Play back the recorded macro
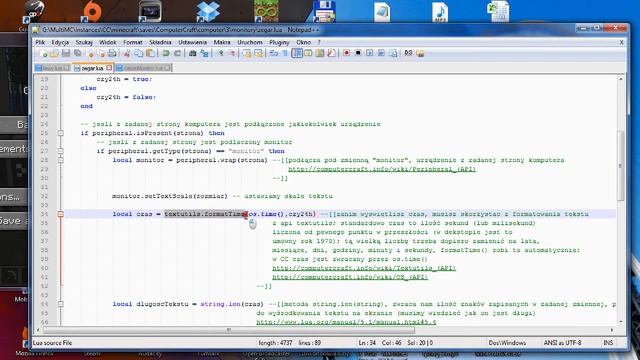 [369, 53]
